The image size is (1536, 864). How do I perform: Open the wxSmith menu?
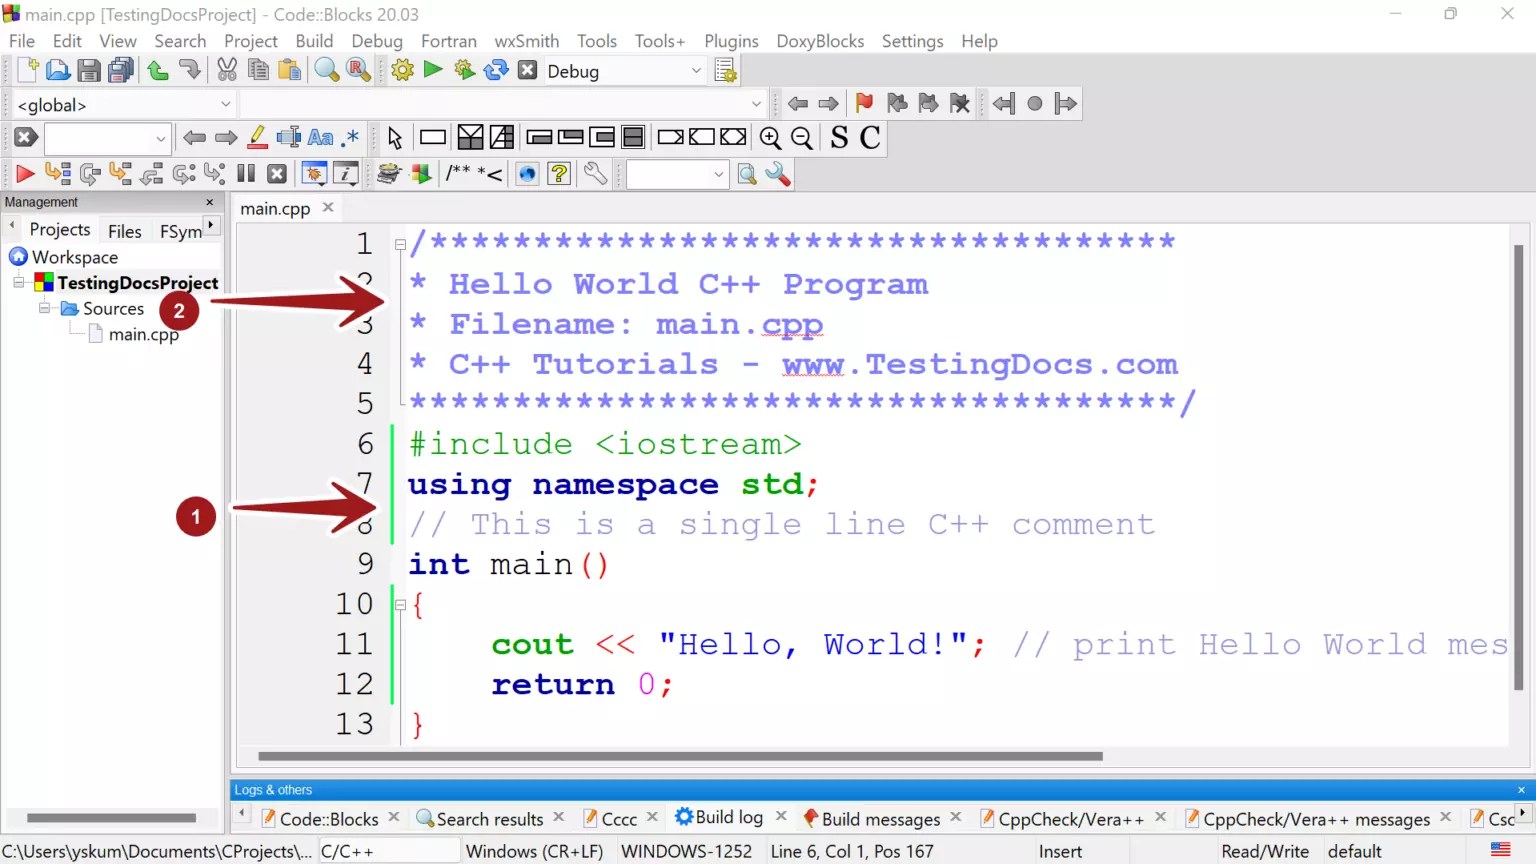(x=526, y=41)
